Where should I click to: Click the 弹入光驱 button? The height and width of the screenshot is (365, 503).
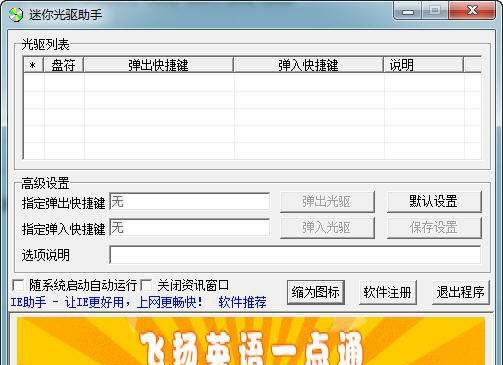[x=327, y=228]
